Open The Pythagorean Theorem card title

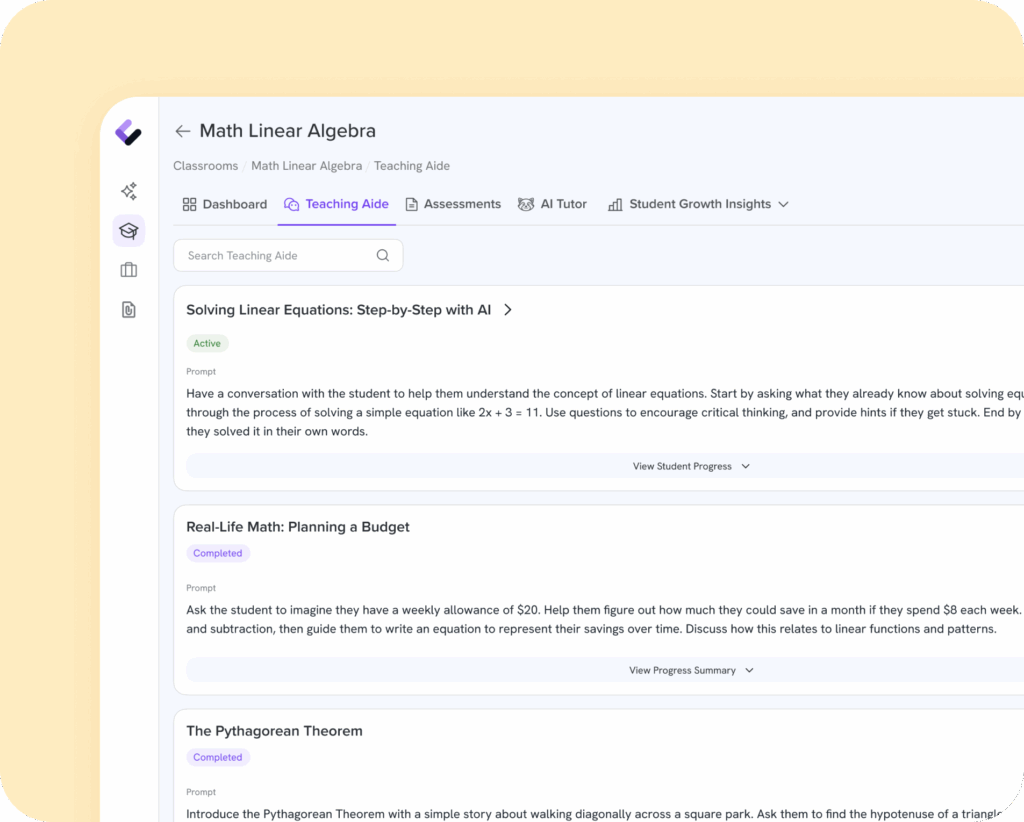tap(274, 731)
